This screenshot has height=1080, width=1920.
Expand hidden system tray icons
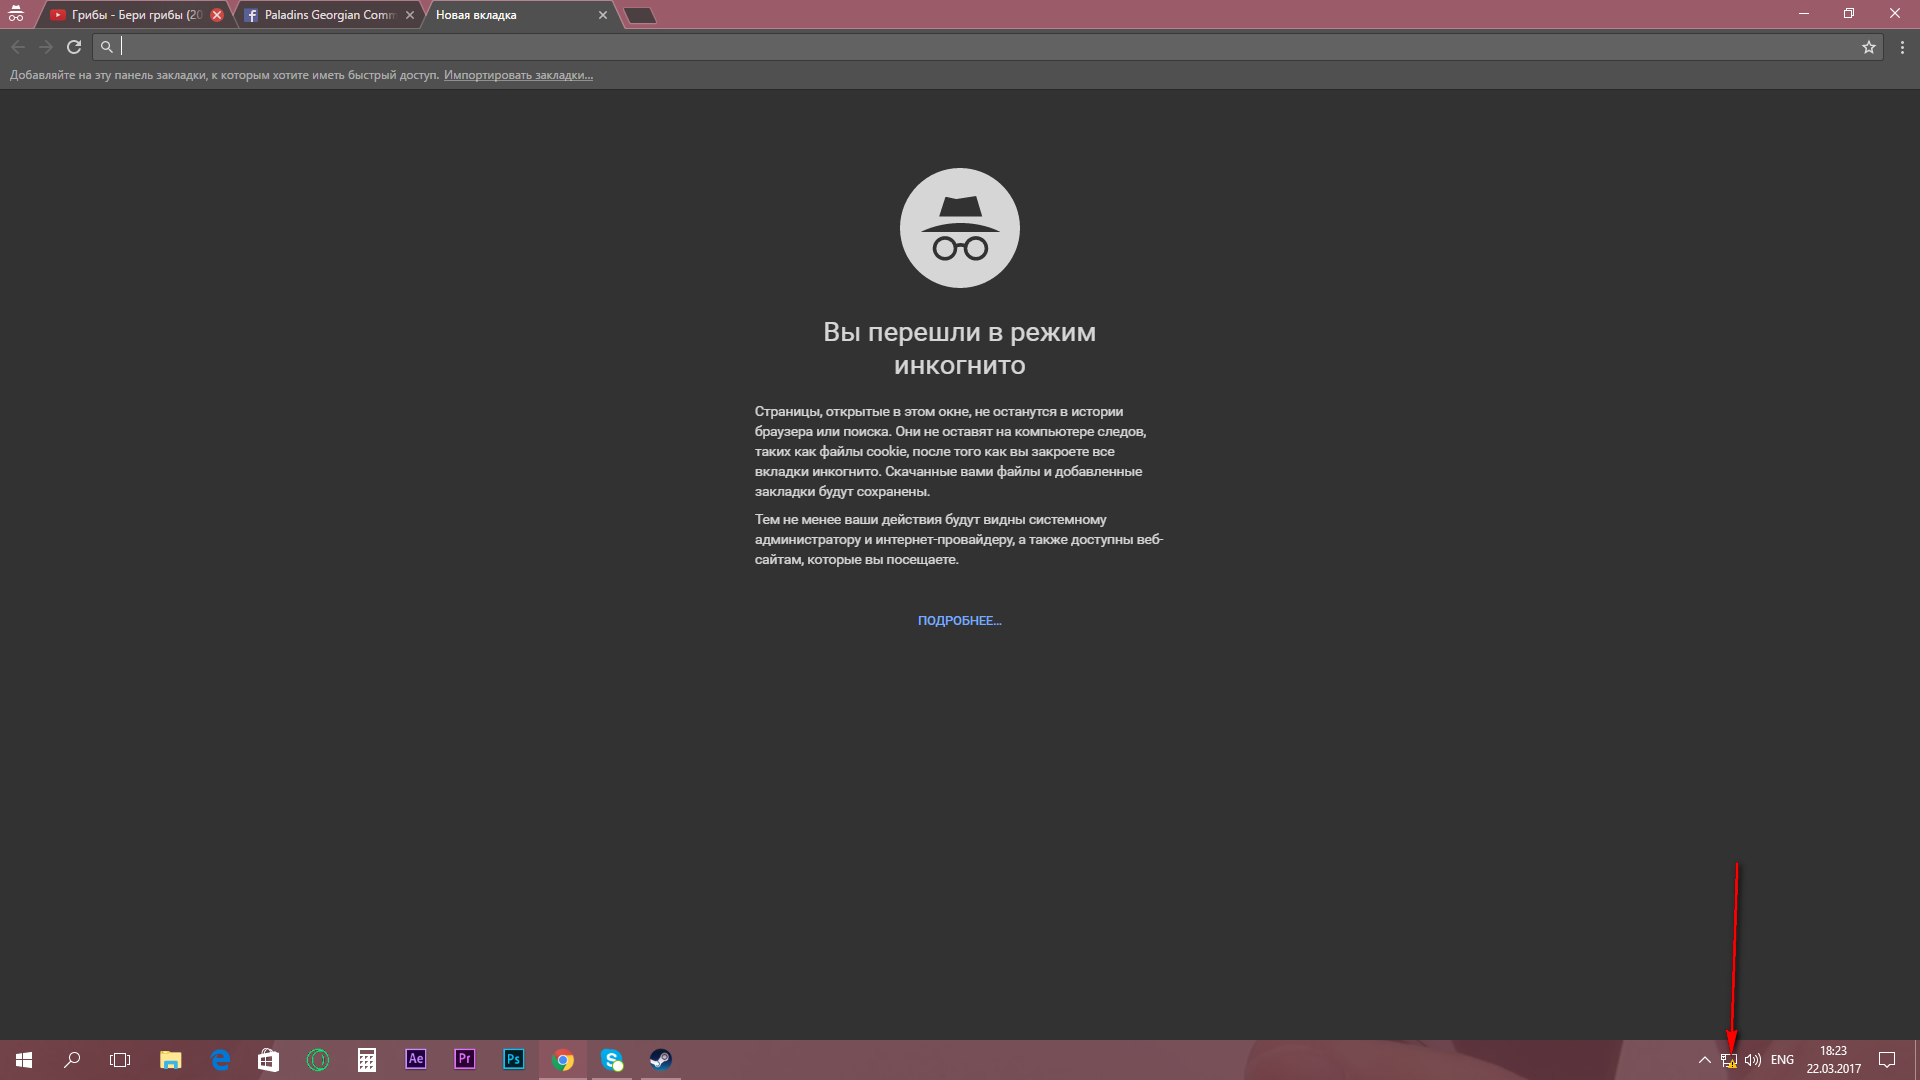click(1705, 1060)
